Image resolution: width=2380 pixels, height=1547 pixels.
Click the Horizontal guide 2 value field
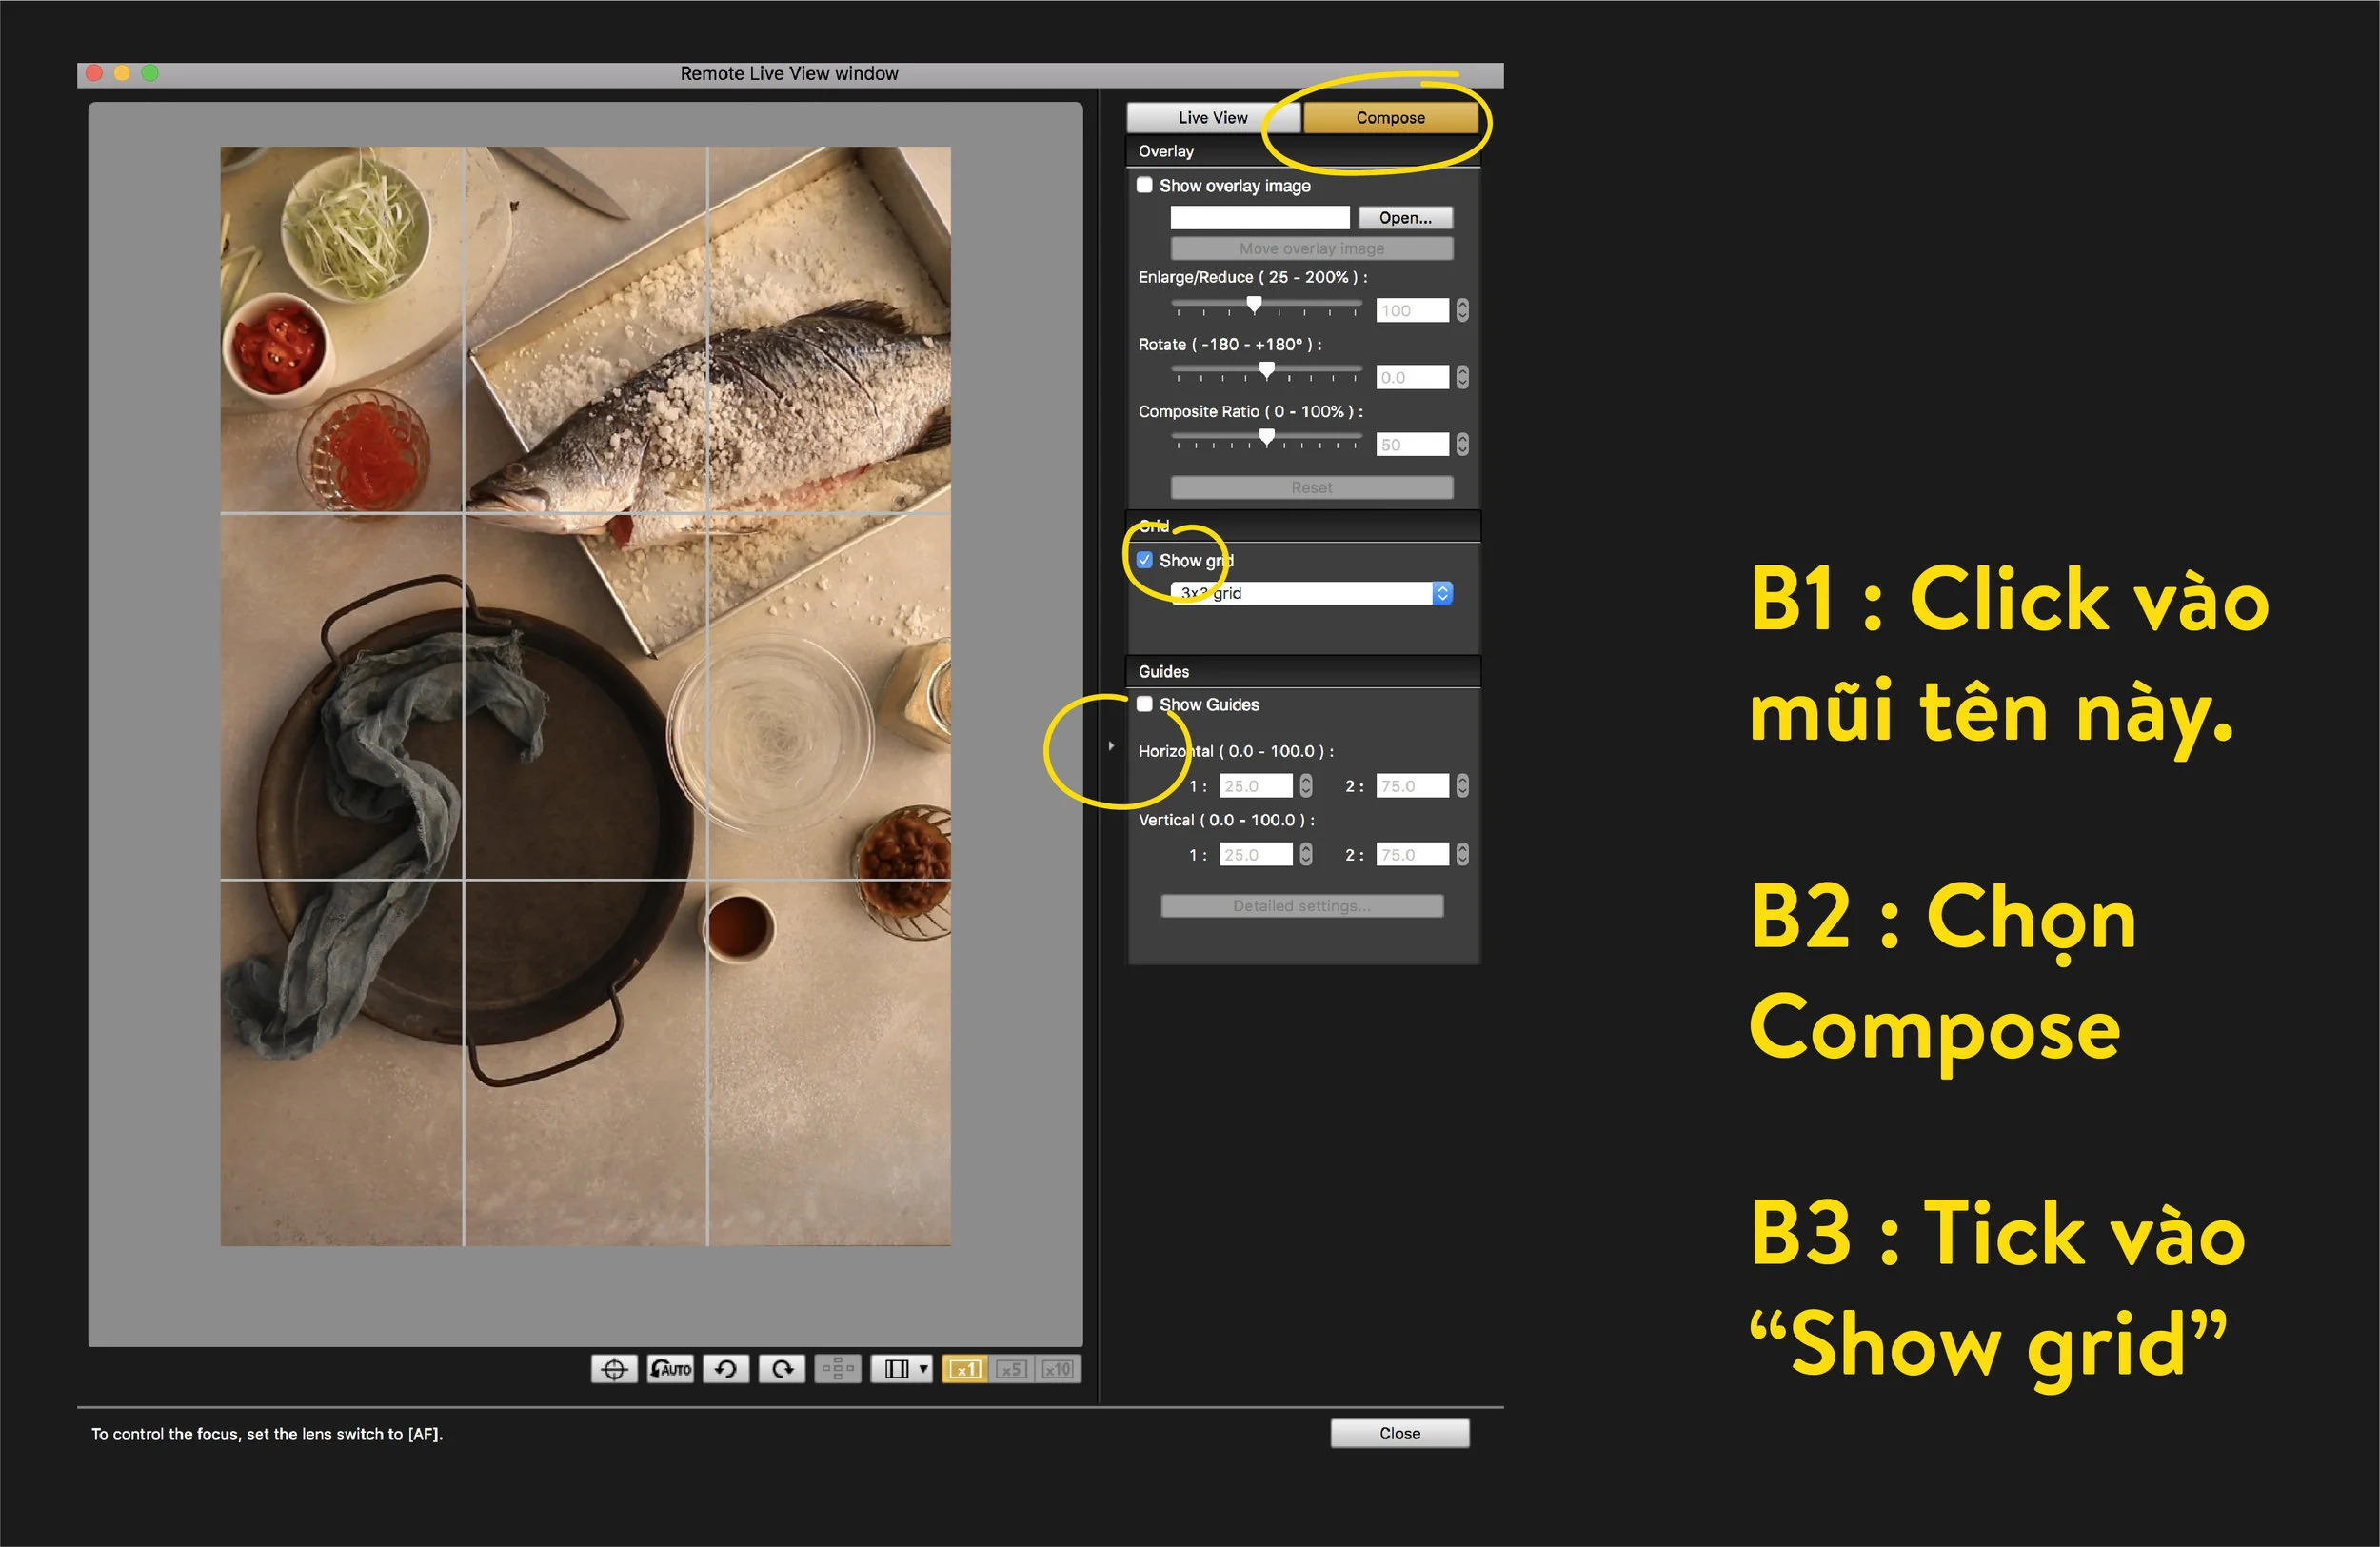1412,786
